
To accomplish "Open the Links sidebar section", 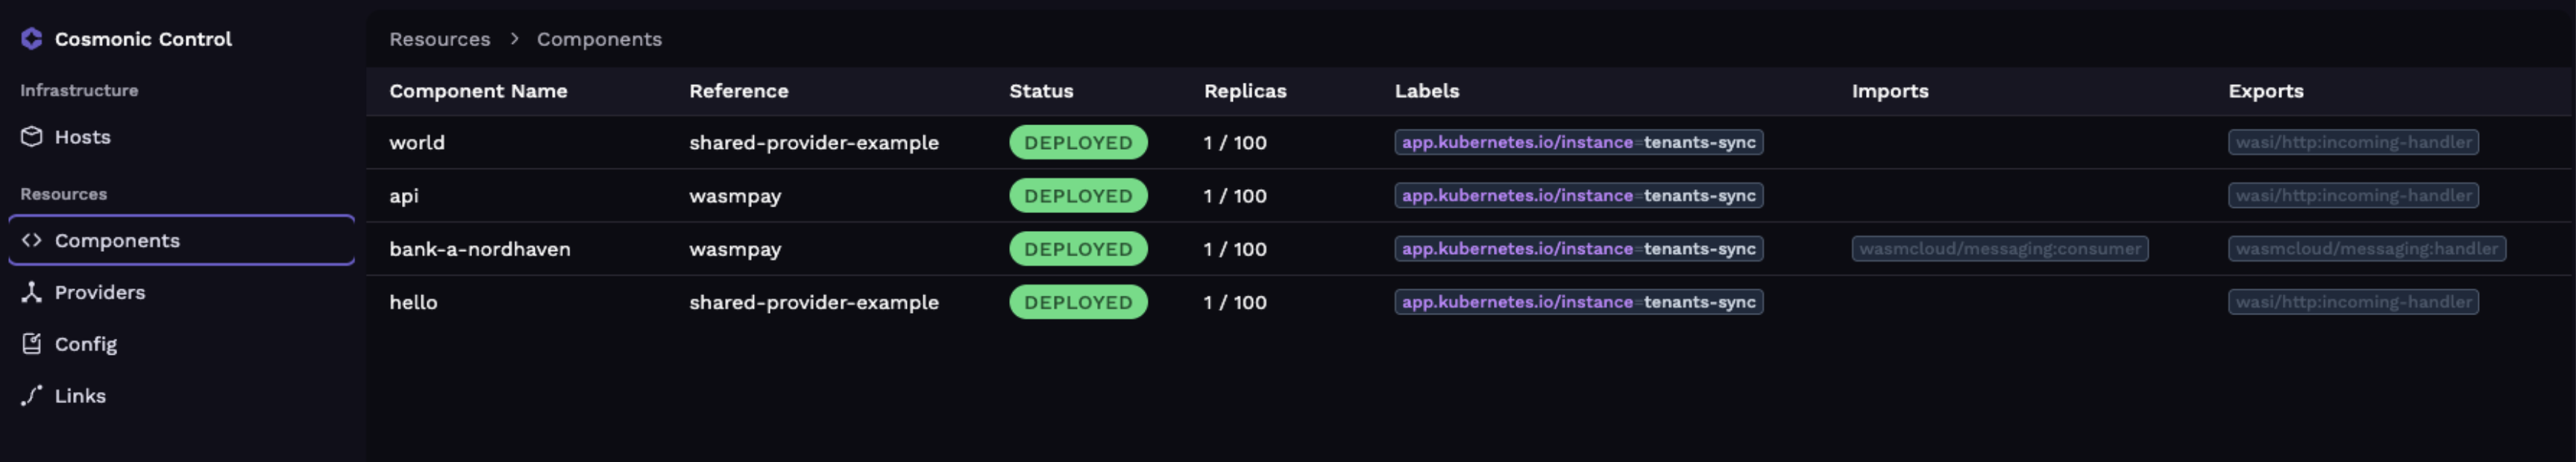I will click(80, 396).
